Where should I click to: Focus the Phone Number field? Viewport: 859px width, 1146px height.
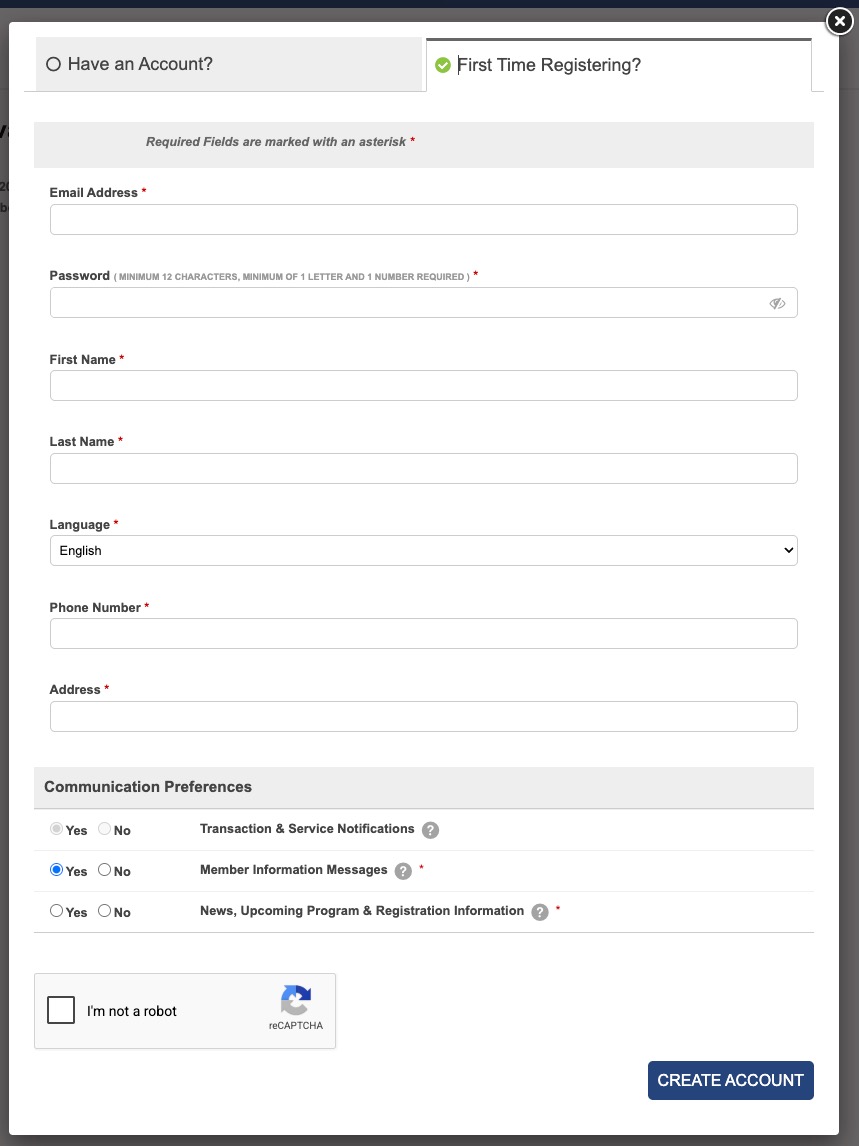423,634
